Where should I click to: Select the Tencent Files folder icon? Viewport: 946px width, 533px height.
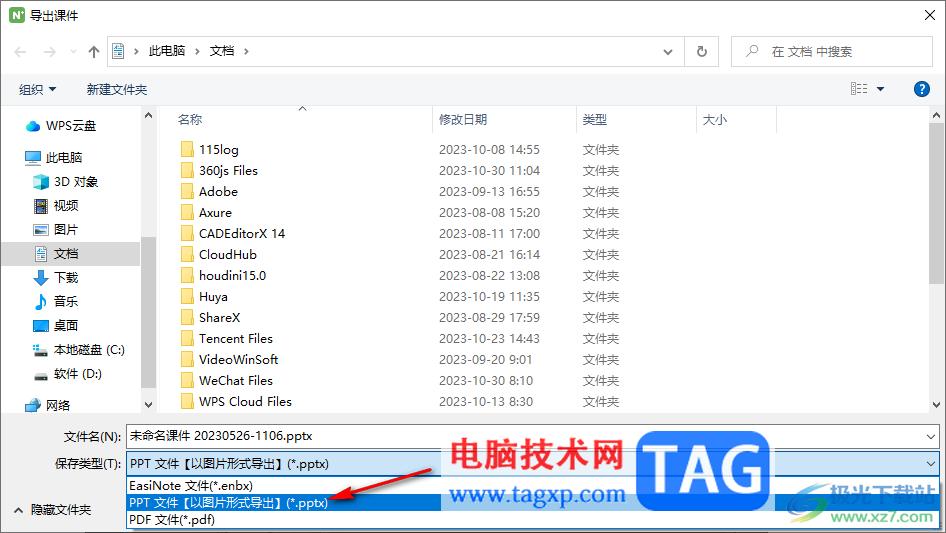188,338
